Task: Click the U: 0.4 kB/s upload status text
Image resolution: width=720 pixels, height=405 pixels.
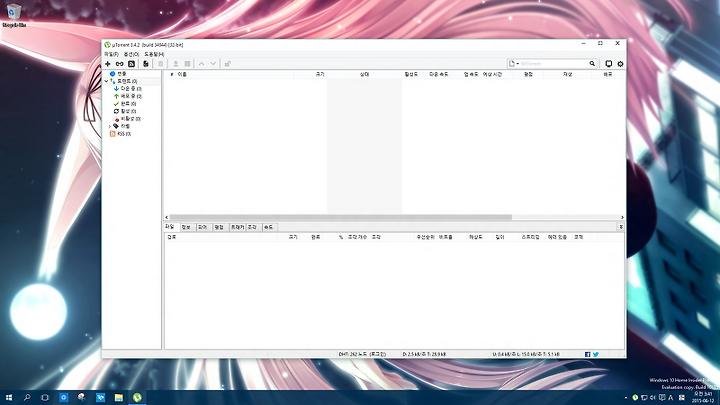Action: click(526, 354)
